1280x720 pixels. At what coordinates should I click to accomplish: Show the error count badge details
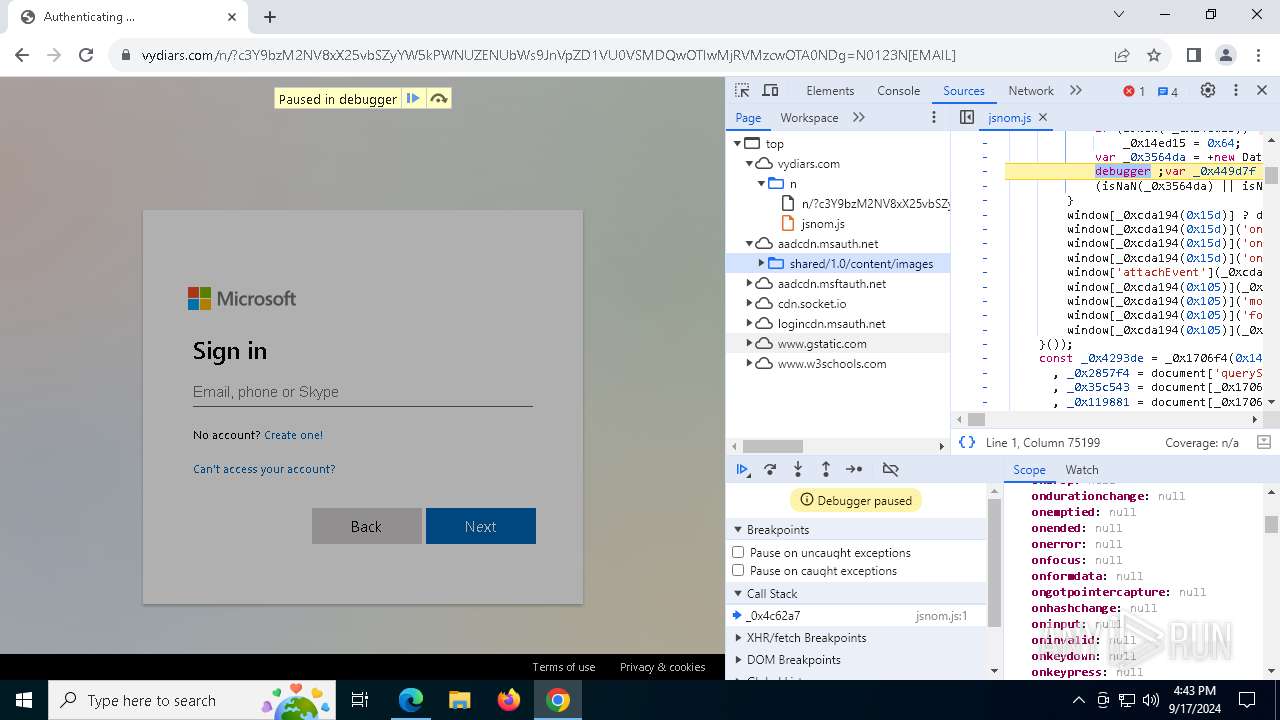(1134, 91)
